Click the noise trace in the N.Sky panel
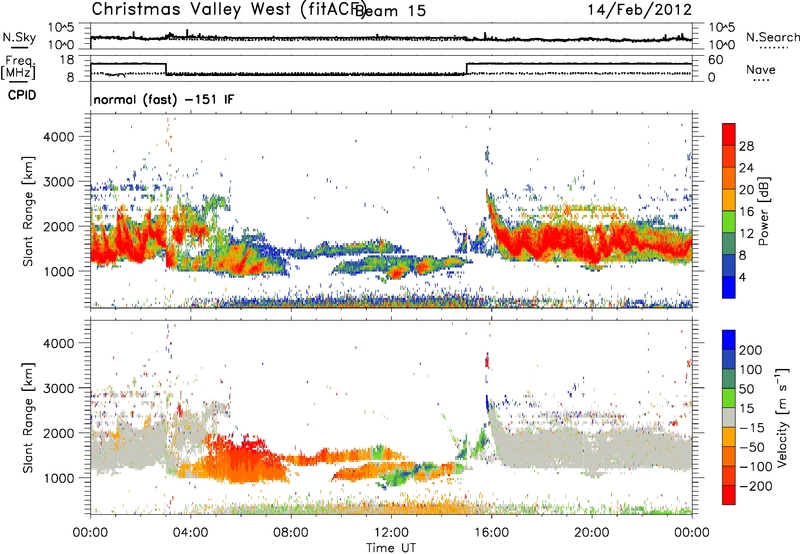 tap(391, 38)
